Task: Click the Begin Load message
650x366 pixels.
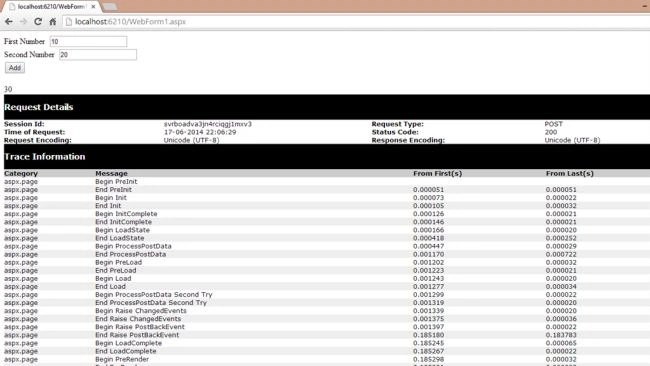Action: (113, 279)
